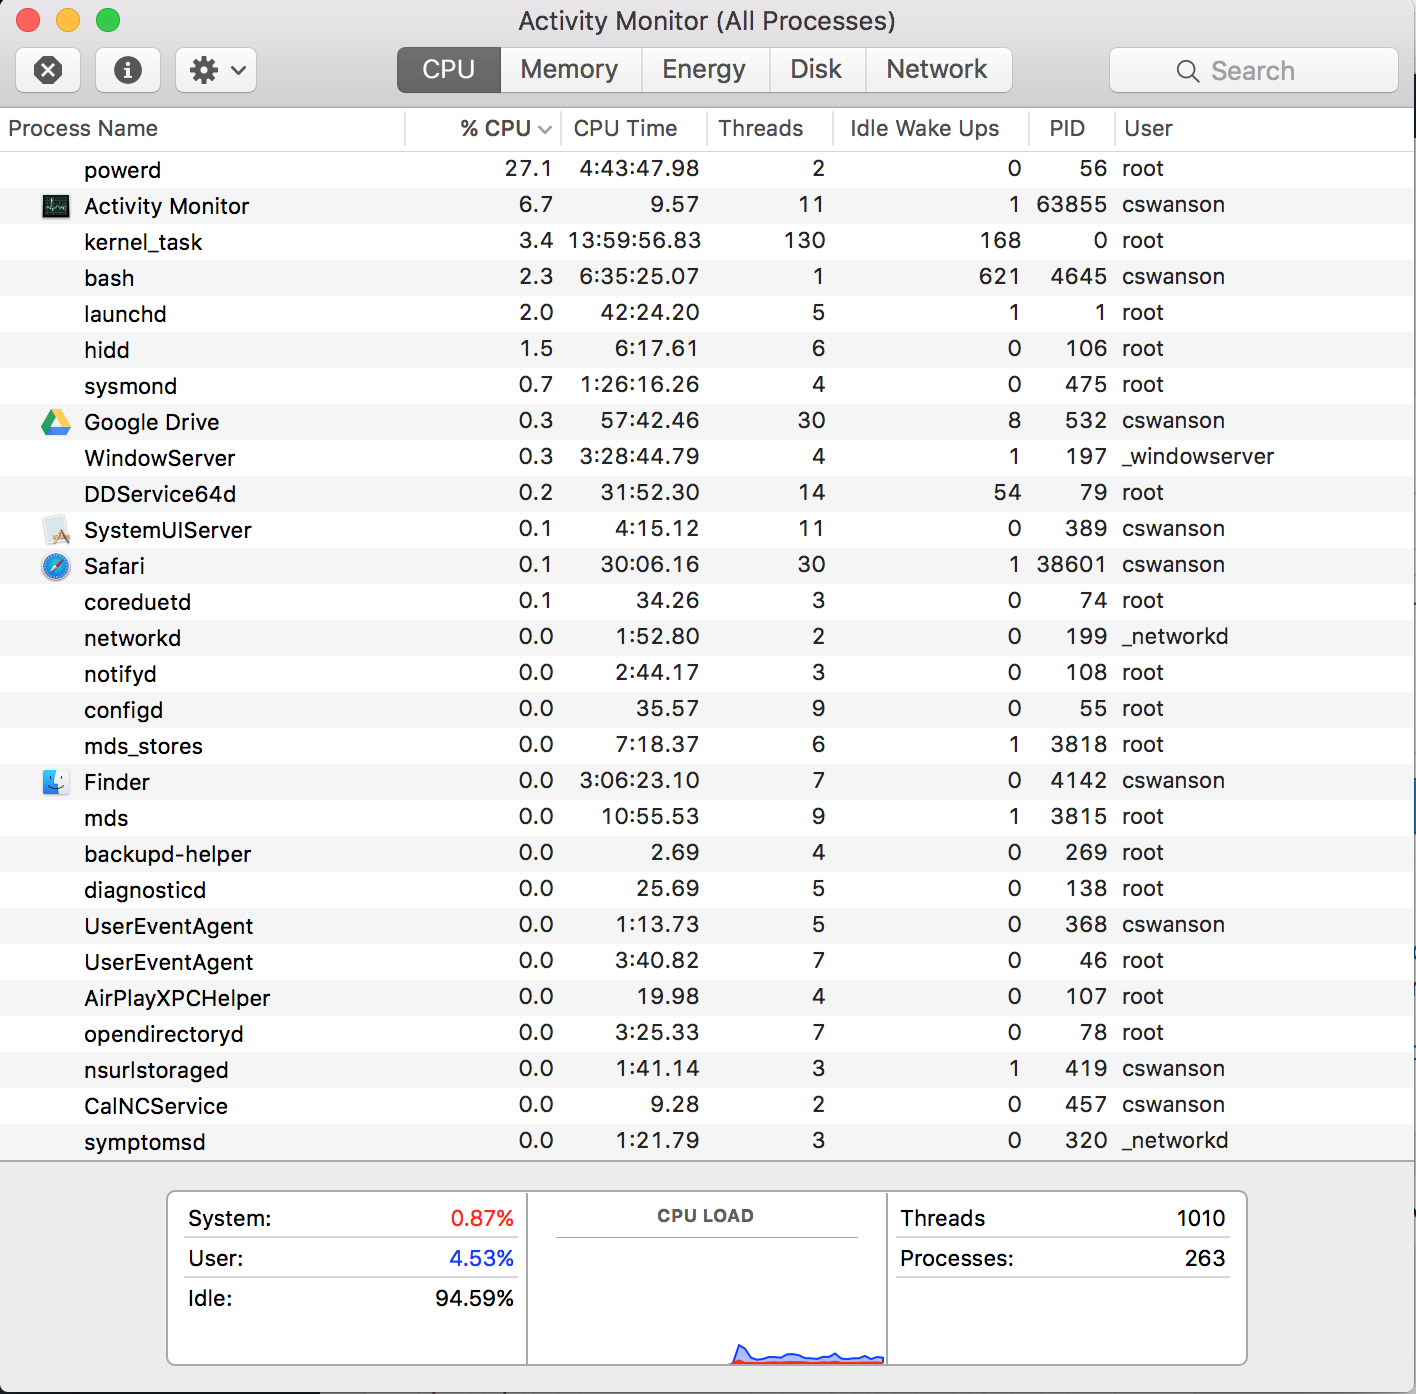Sort processes by the PID column header
This screenshot has width=1416, height=1394.
(x=1068, y=128)
